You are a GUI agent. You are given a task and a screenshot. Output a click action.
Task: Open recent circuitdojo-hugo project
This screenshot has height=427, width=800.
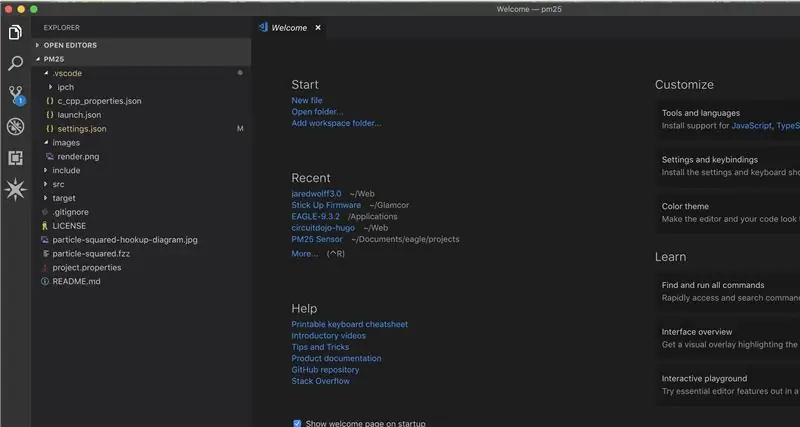[323, 228]
